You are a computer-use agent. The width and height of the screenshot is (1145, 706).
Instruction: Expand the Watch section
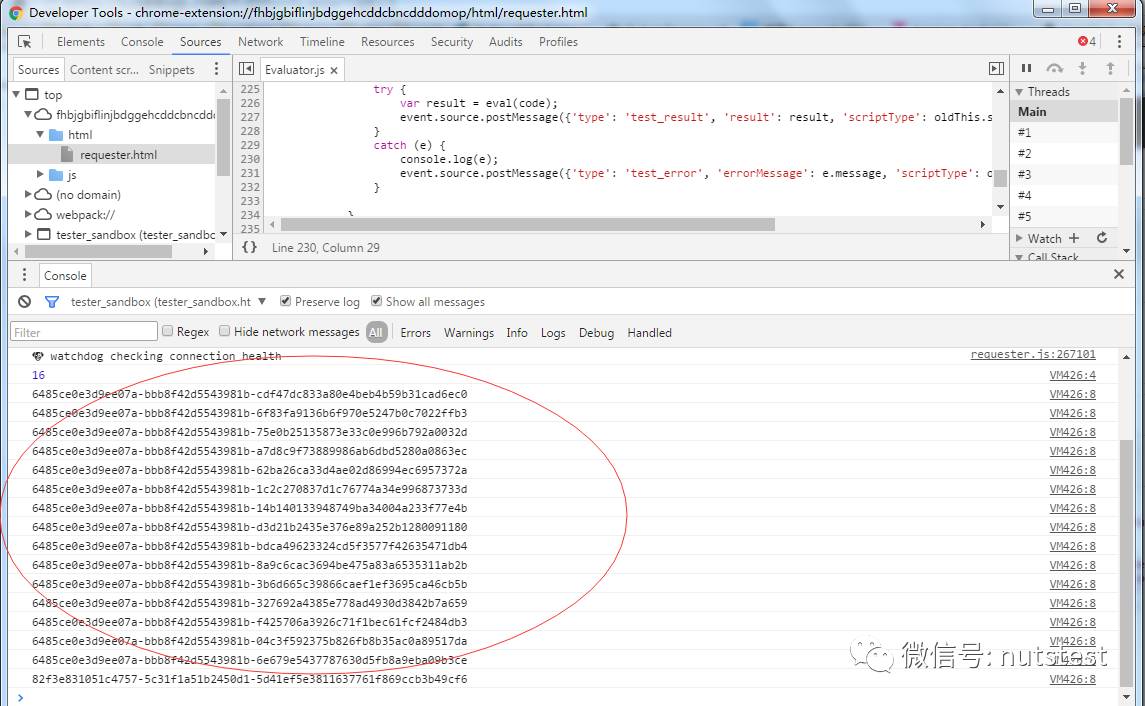coord(1019,238)
